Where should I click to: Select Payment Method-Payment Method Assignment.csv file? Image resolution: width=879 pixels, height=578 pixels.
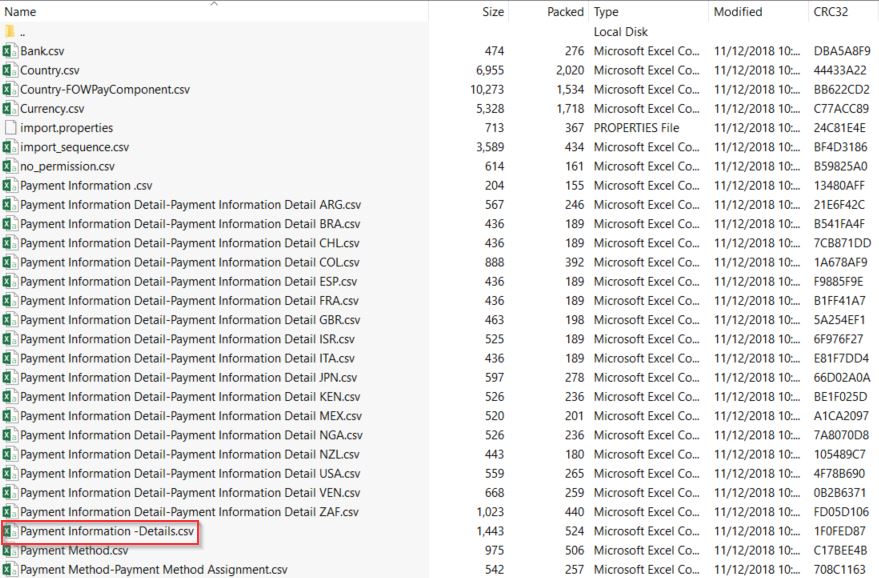point(154,570)
